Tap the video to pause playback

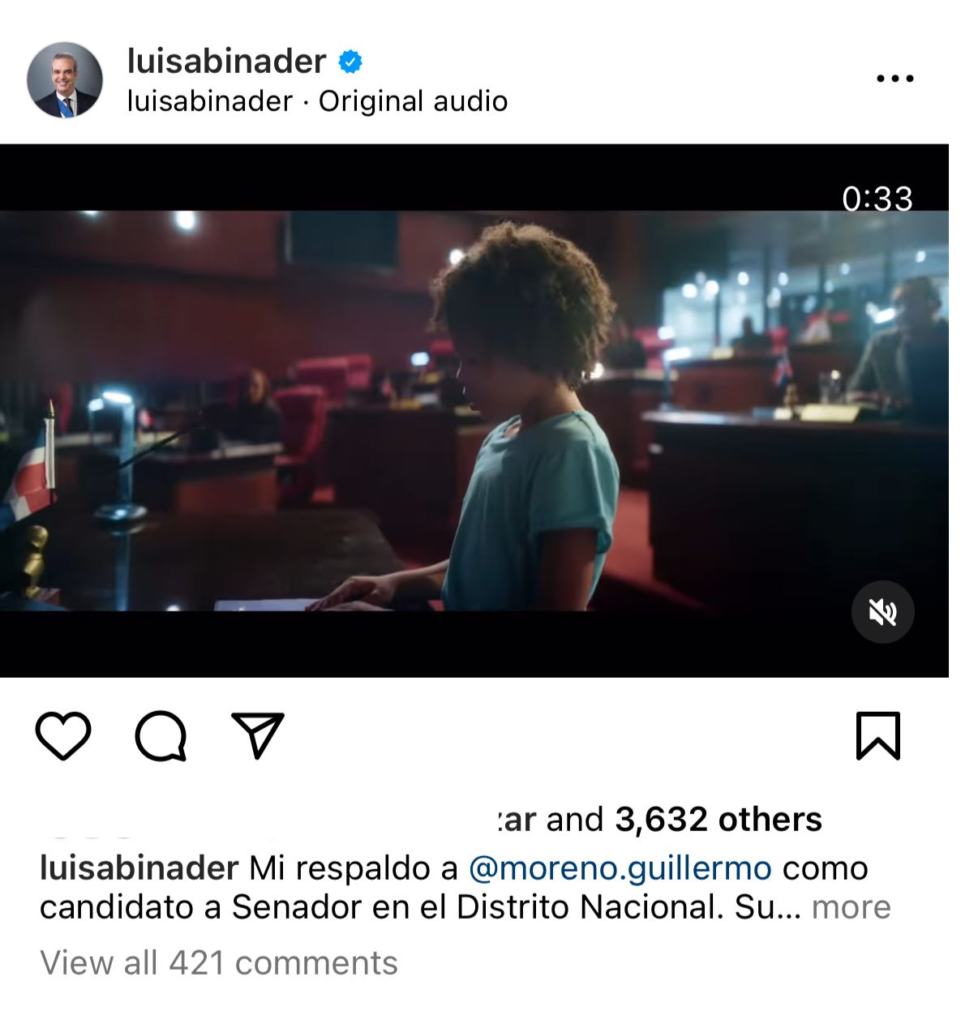[474, 410]
